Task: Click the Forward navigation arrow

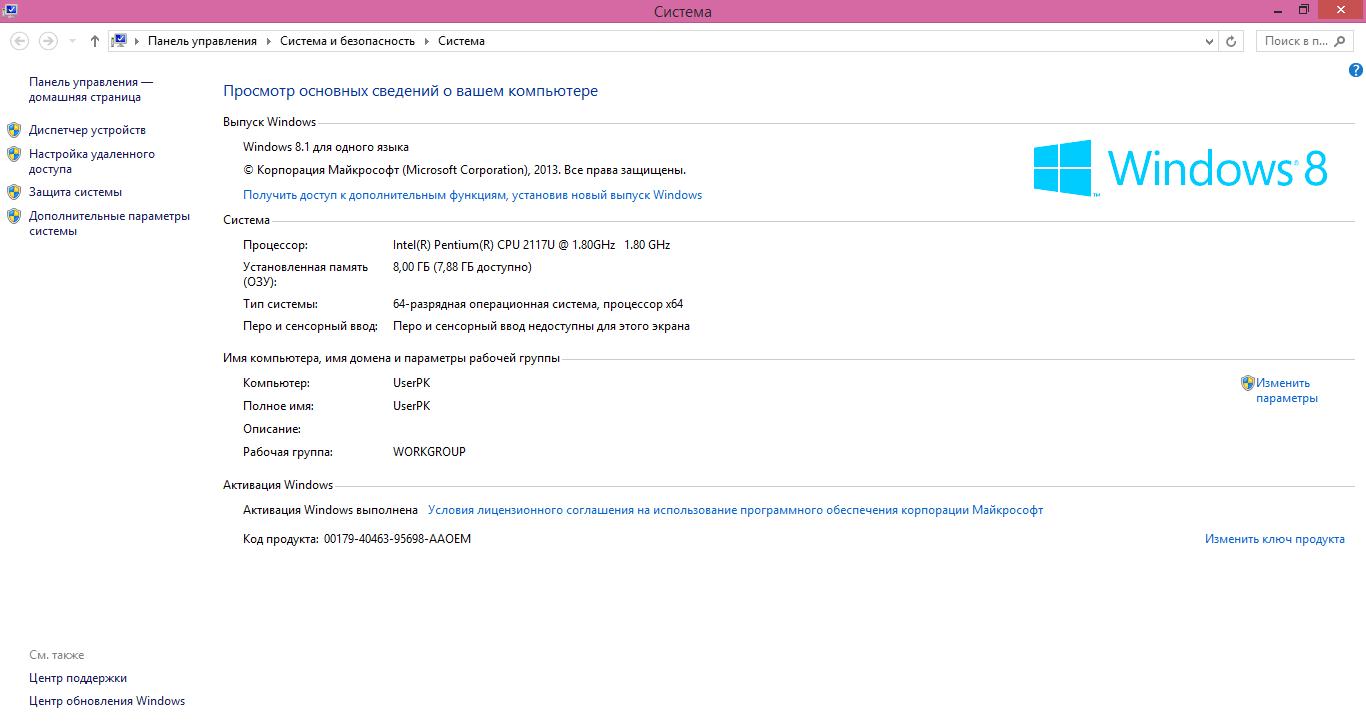Action: tap(47, 41)
